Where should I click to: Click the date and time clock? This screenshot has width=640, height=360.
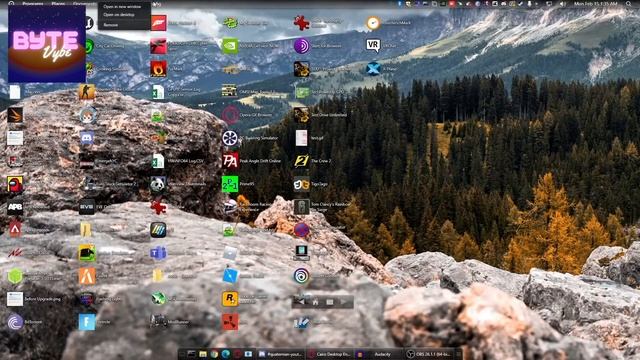(596, 4)
